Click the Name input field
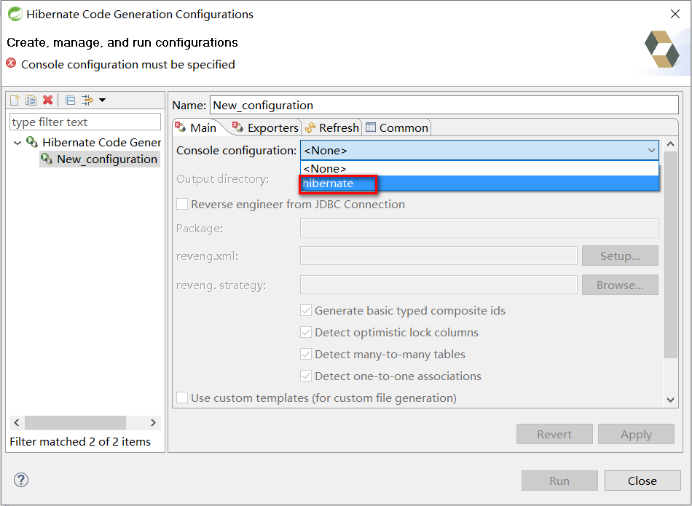 click(x=444, y=105)
